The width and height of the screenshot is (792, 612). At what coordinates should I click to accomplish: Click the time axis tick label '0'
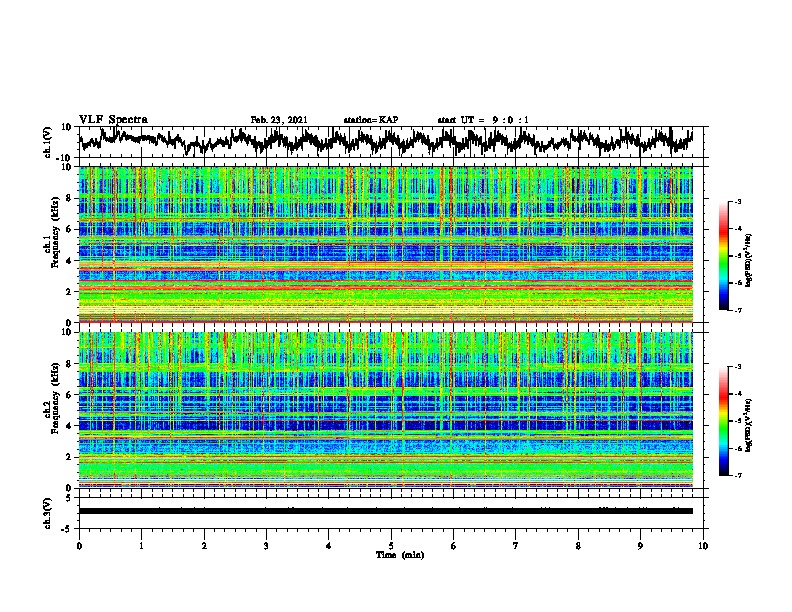click(79, 546)
